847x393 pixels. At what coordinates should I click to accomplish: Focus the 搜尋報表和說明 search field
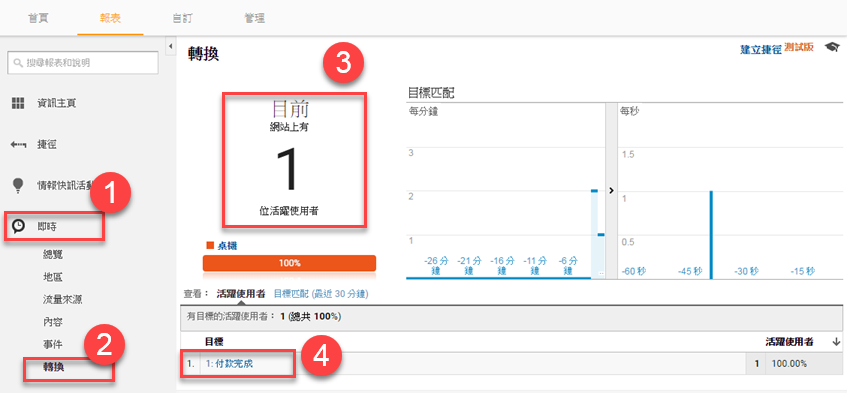pos(83,63)
